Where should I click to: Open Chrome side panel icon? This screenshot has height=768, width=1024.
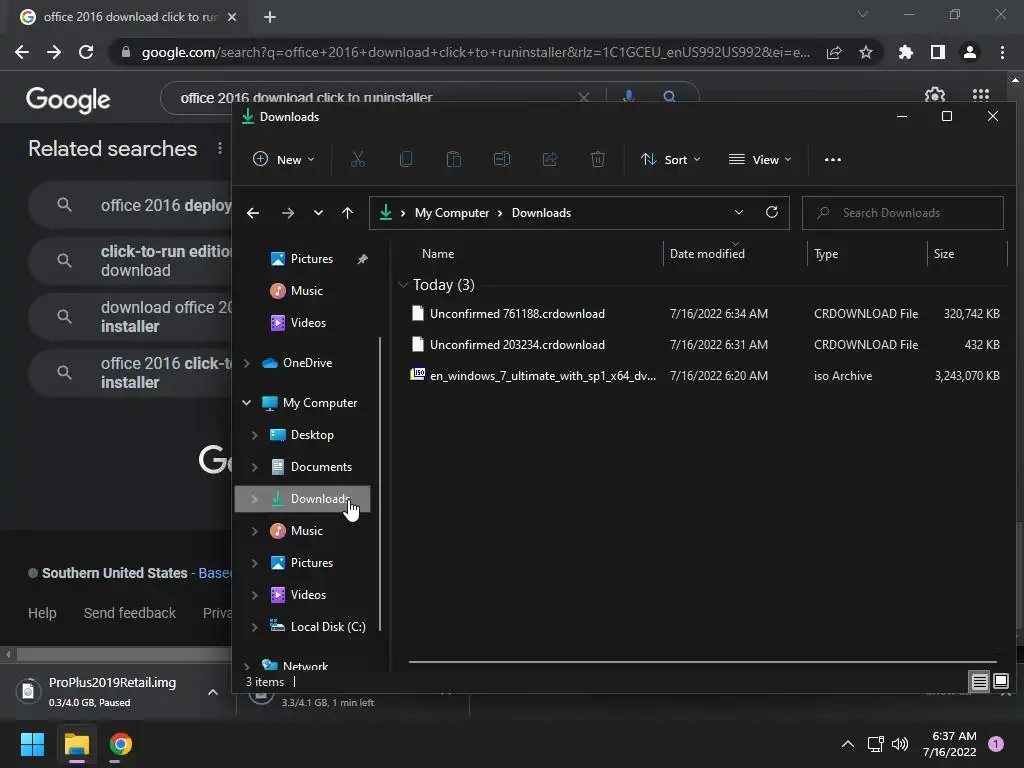click(938, 52)
